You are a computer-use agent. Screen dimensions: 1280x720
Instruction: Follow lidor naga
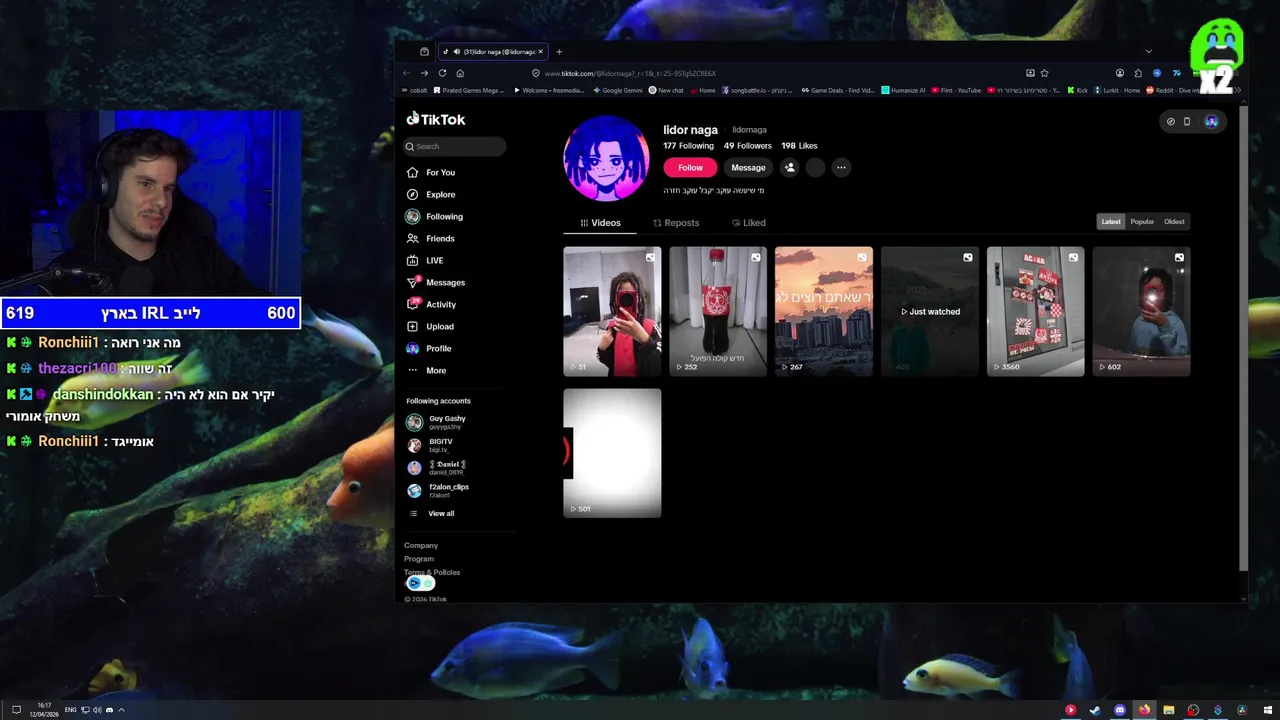click(690, 167)
